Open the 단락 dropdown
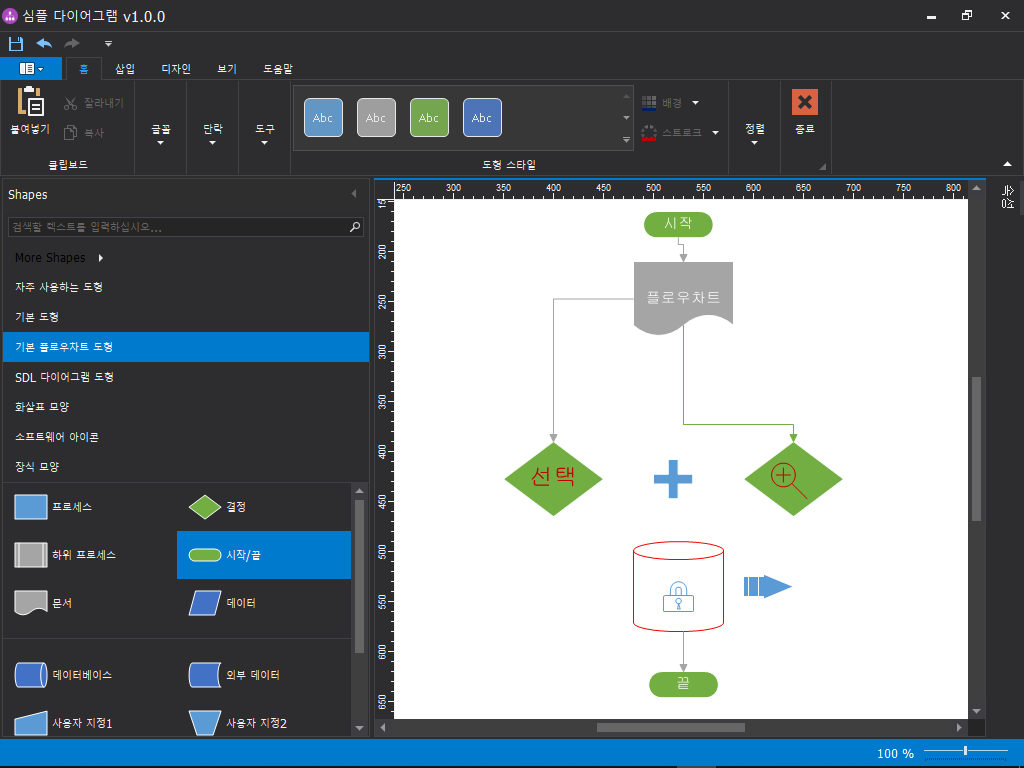The height and width of the screenshot is (768, 1024). click(212, 134)
